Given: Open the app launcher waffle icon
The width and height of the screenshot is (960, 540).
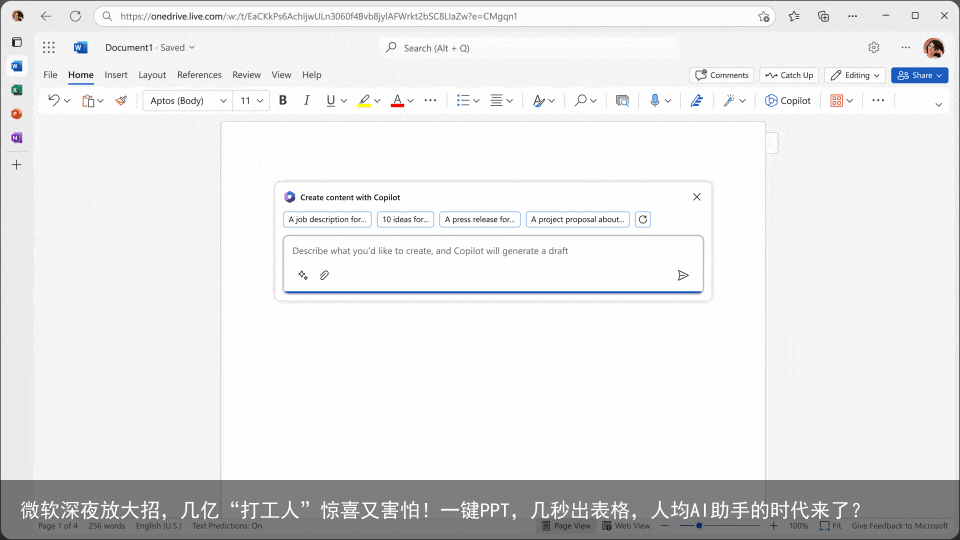Looking at the screenshot, I should [x=49, y=47].
